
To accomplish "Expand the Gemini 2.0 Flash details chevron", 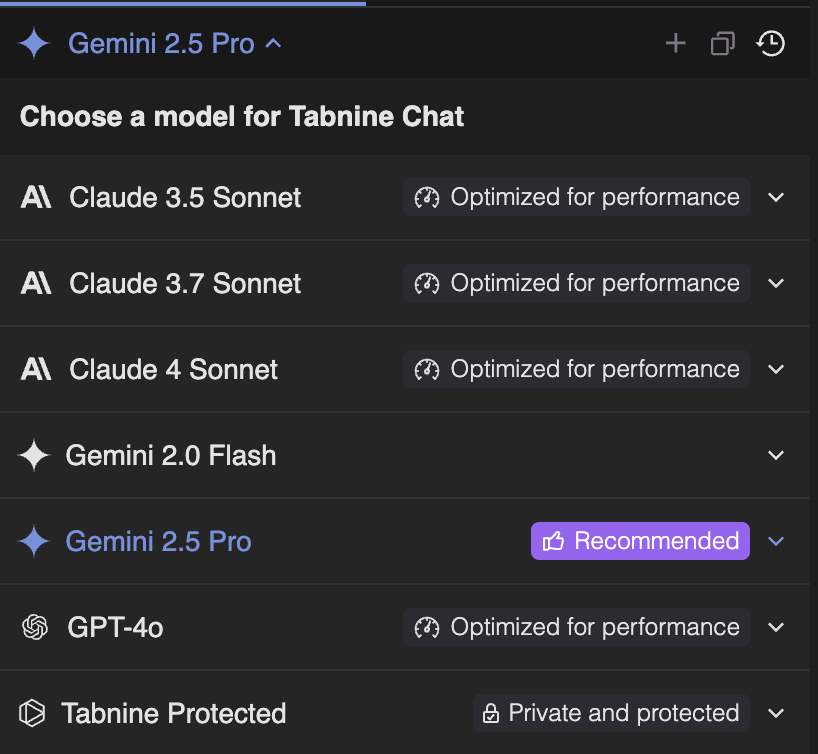I will tap(776, 455).
